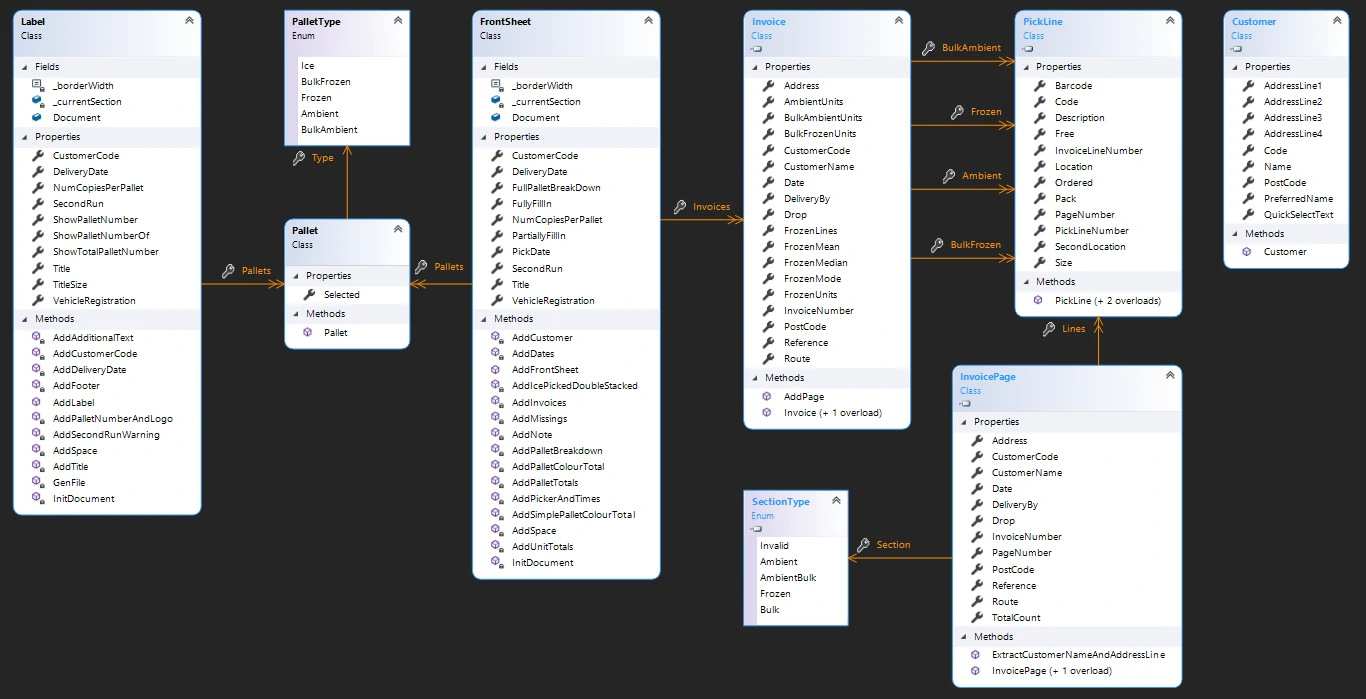Viewport: 1366px width, 699px height.
Task: Select the QuickSelectText property in Customer
Action: point(1298,214)
